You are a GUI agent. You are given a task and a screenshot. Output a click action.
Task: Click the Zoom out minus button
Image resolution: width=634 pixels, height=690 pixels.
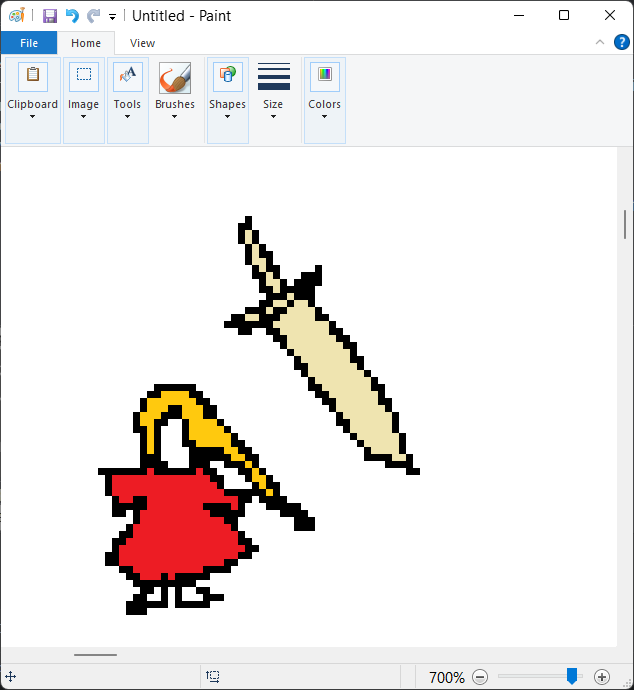[x=480, y=676]
